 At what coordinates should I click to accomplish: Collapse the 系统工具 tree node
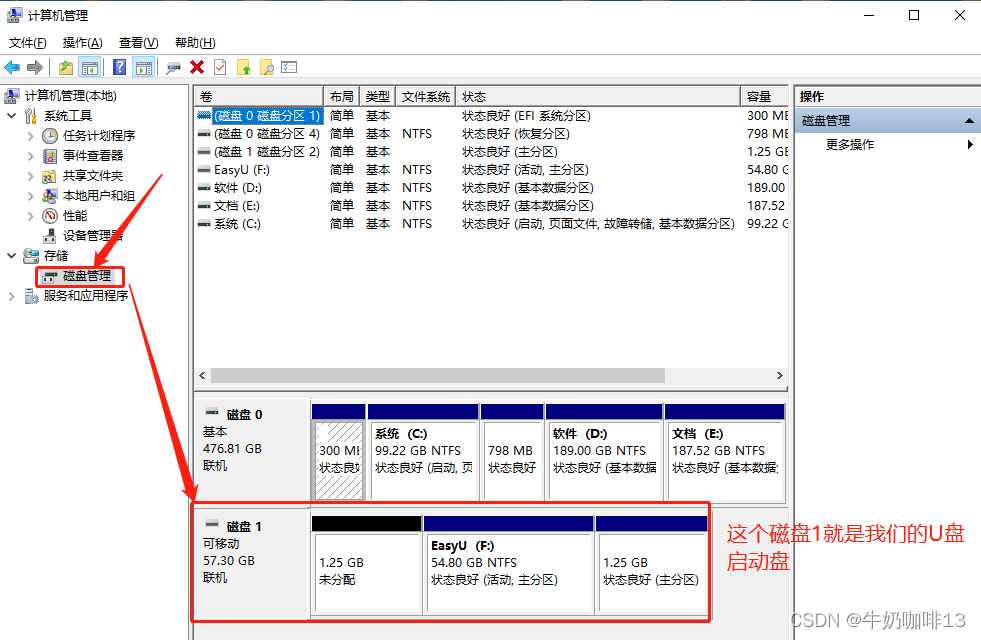click(x=12, y=116)
